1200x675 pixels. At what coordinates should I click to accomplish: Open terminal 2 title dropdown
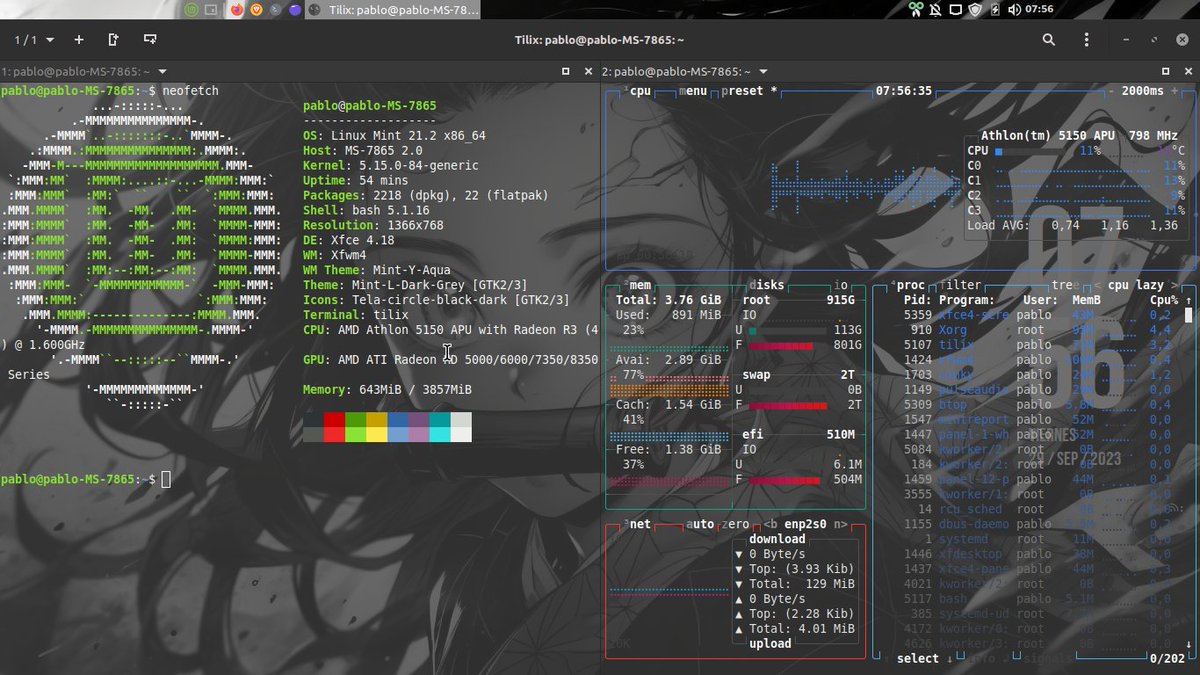[762, 71]
